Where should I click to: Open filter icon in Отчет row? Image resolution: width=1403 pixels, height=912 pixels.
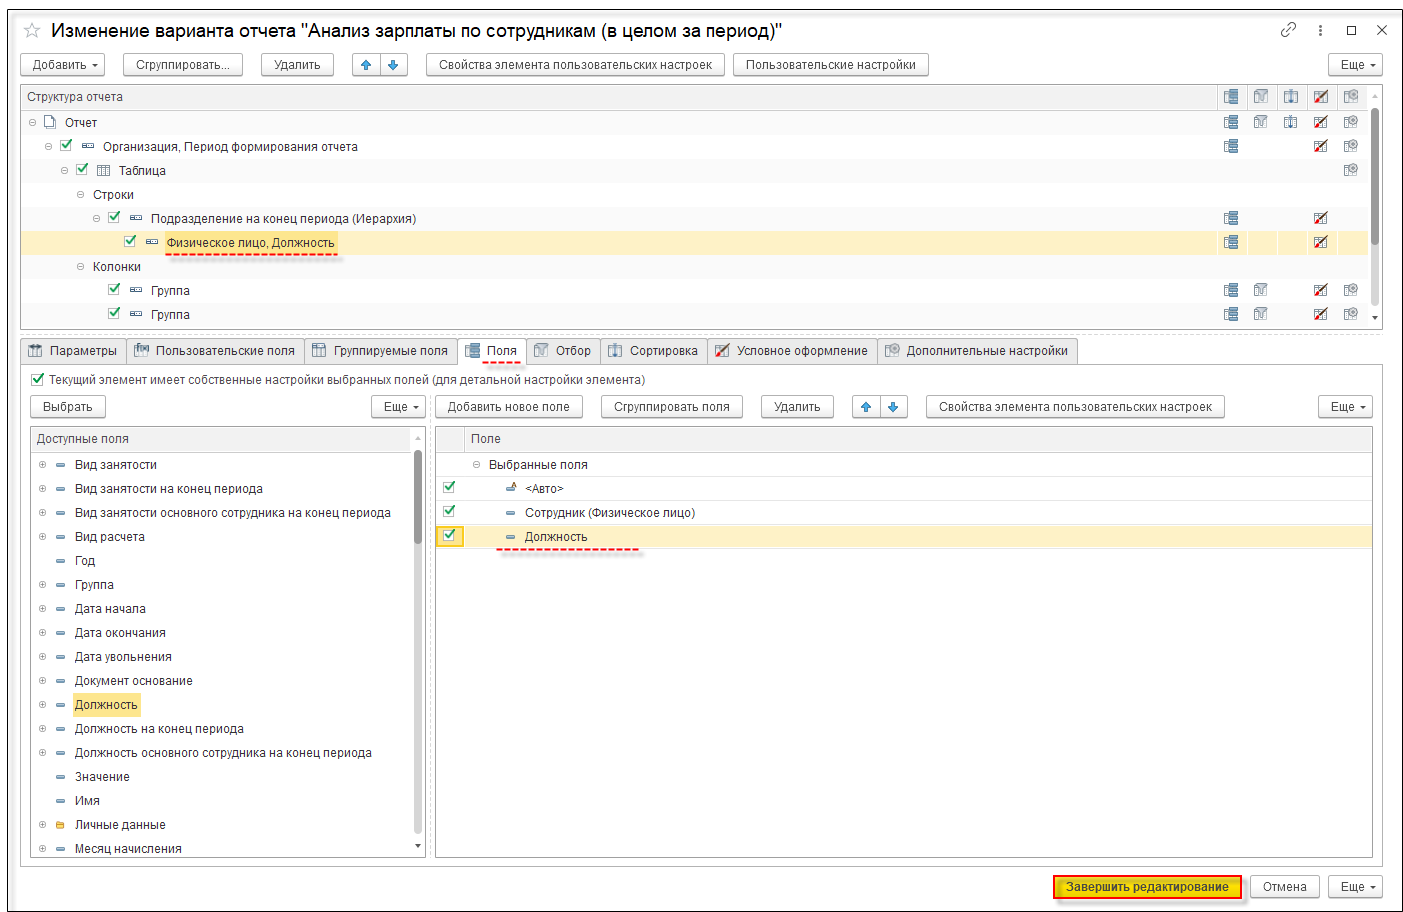[1261, 122]
